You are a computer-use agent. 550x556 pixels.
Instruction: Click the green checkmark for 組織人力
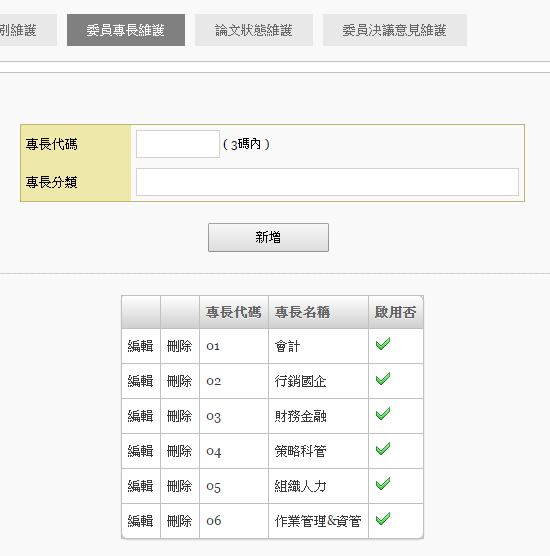[x=383, y=484]
